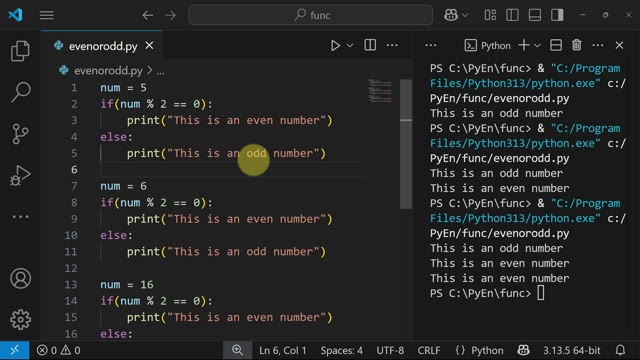
Task: Select the Python terminal label
Action: [x=488, y=45]
